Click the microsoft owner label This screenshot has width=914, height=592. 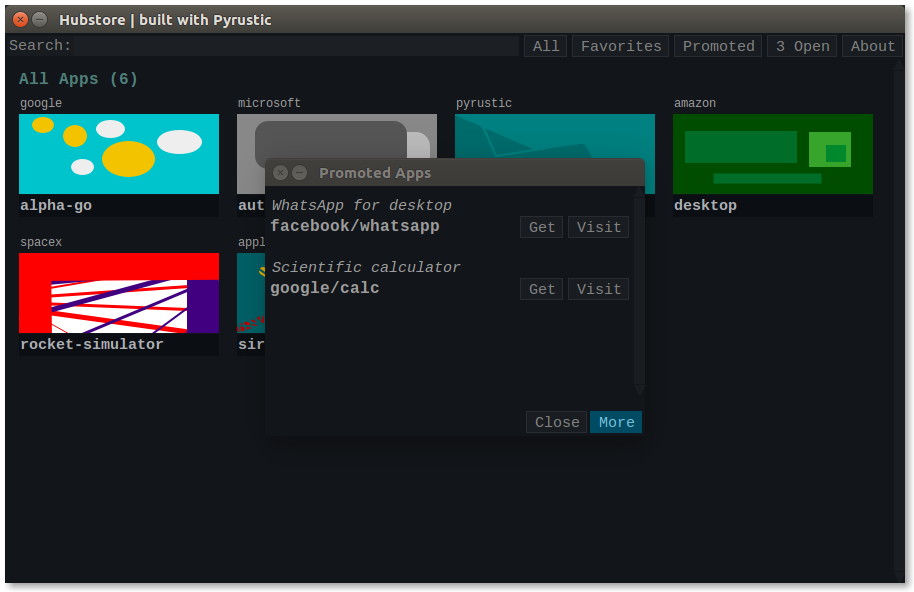[x=269, y=103]
